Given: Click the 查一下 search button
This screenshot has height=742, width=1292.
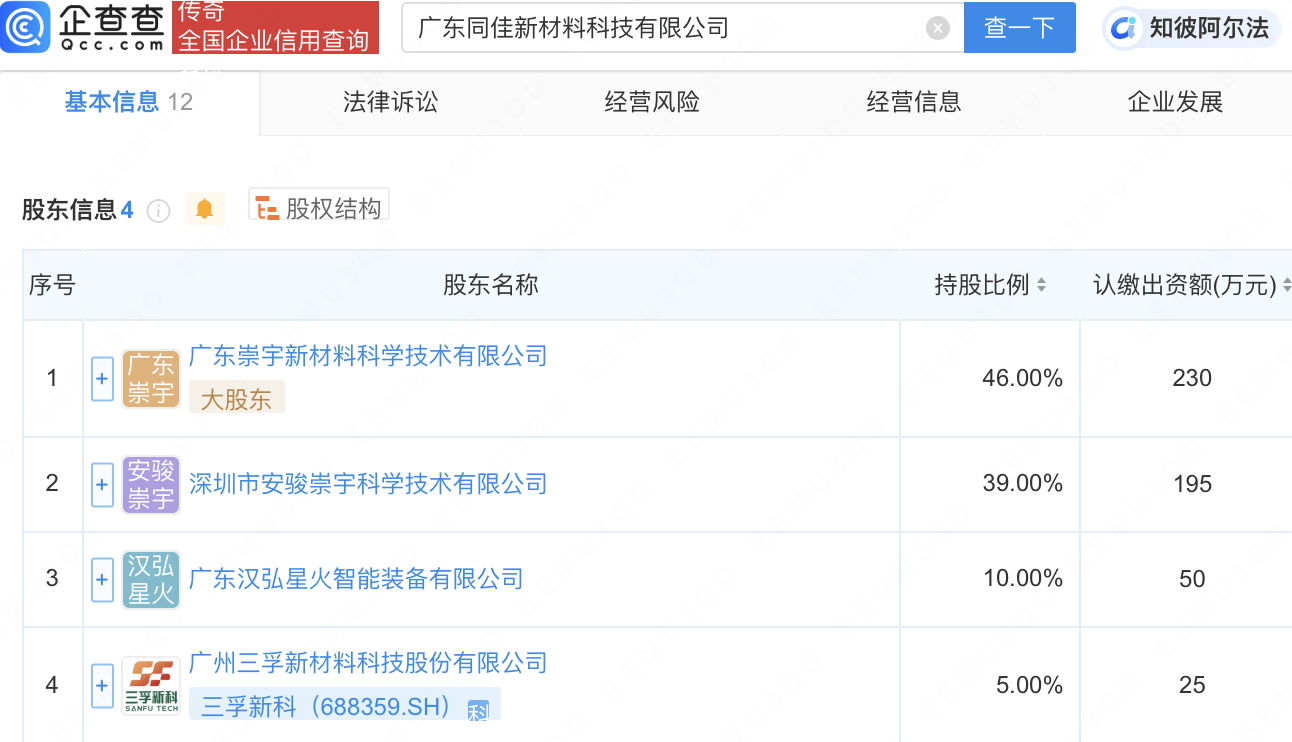Looking at the screenshot, I should pyautogui.click(x=1020, y=27).
